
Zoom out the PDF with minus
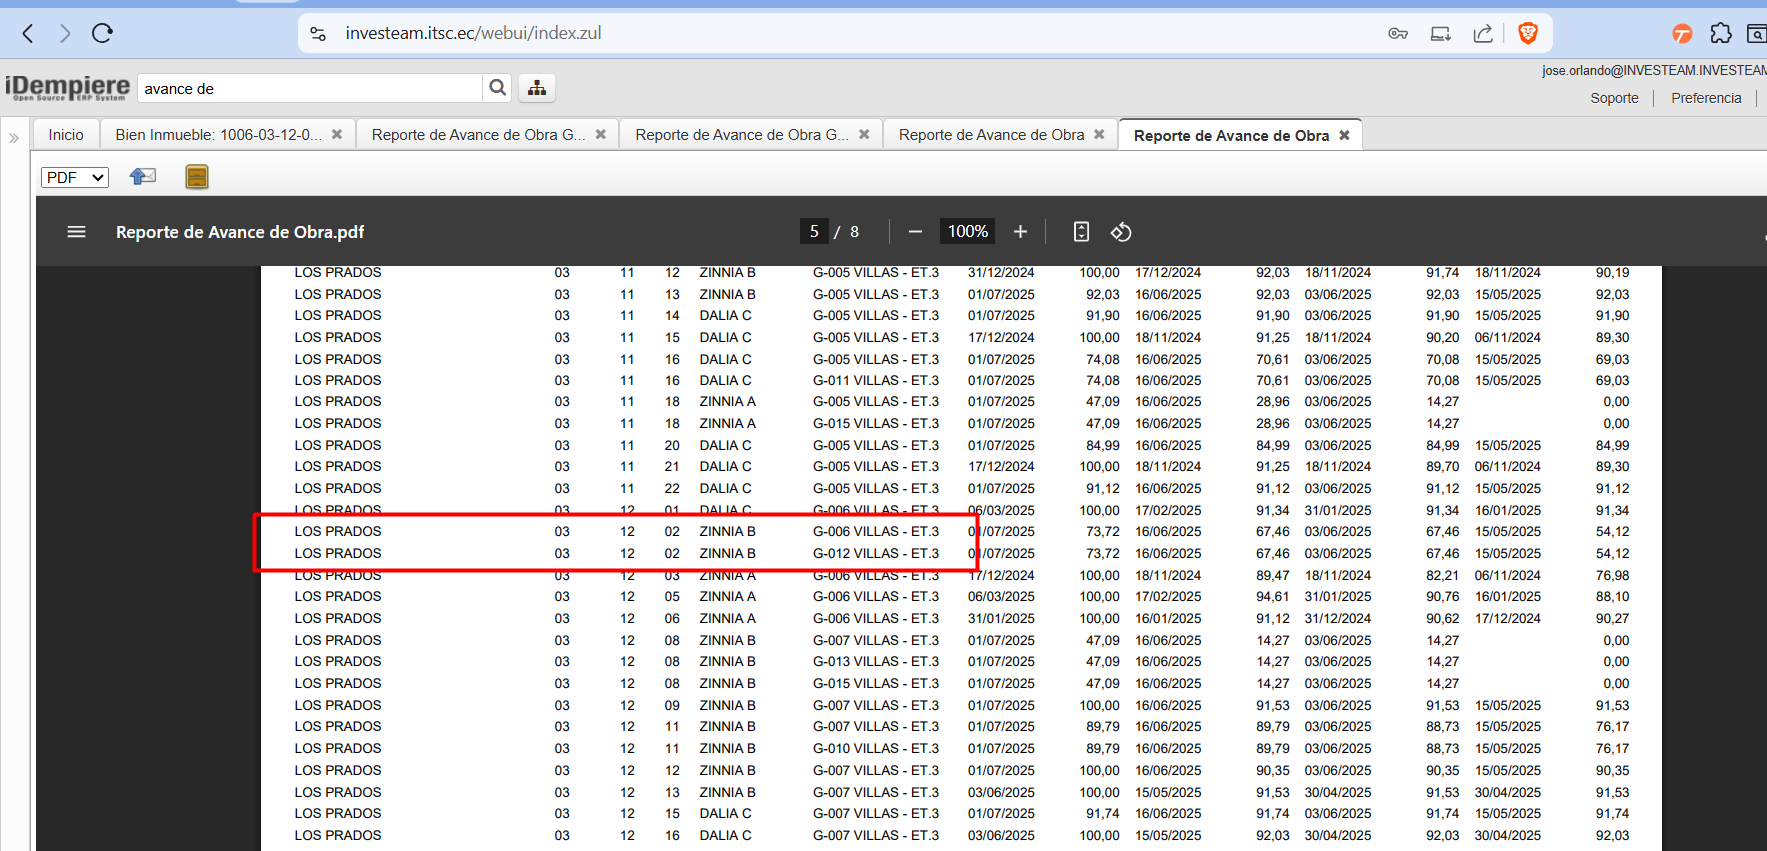point(915,232)
